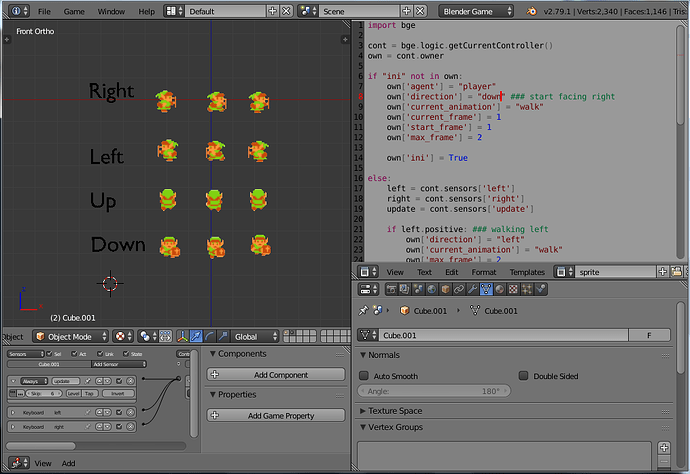
Task: Remove the Always update sensor X
Action: (130, 381)
